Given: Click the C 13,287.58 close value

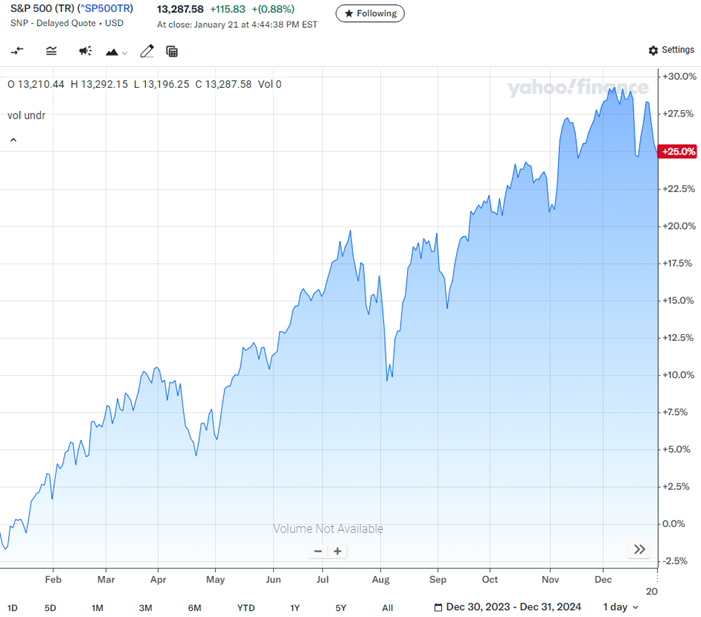Looking at the screenshot, I should [223, 84].
